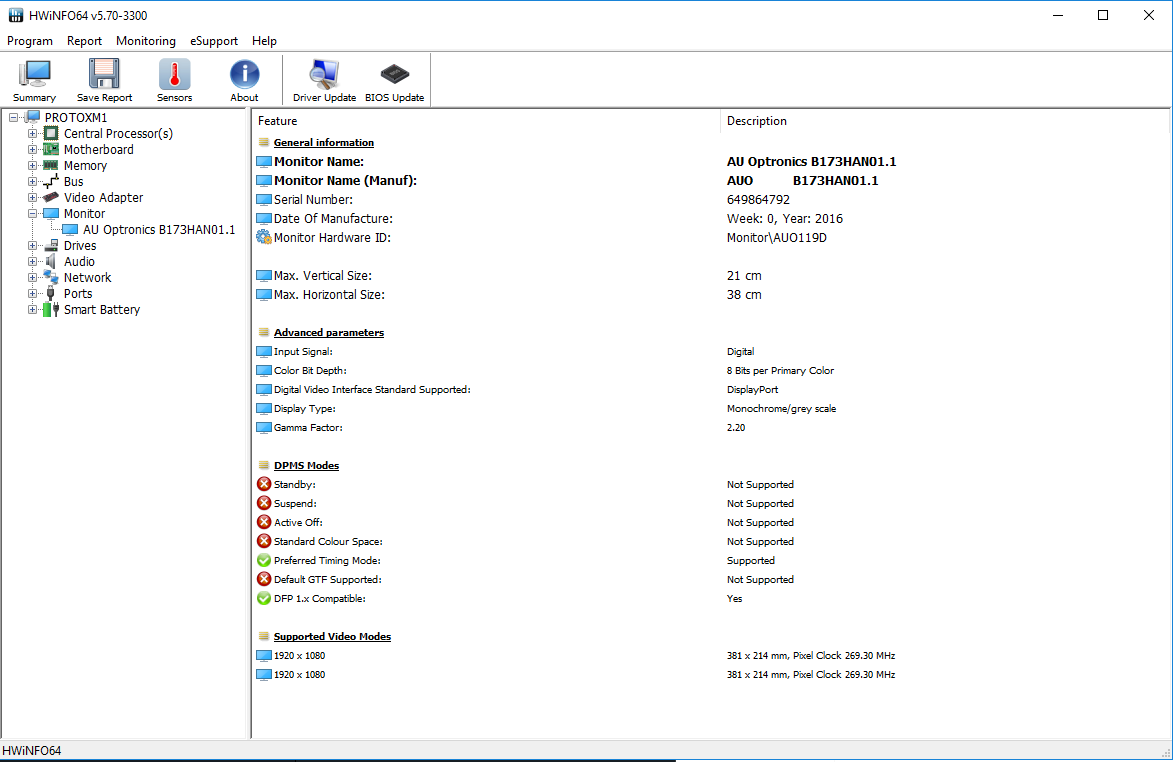Click the Monitor Hardware ID gear icon

(x=264, y=238)
